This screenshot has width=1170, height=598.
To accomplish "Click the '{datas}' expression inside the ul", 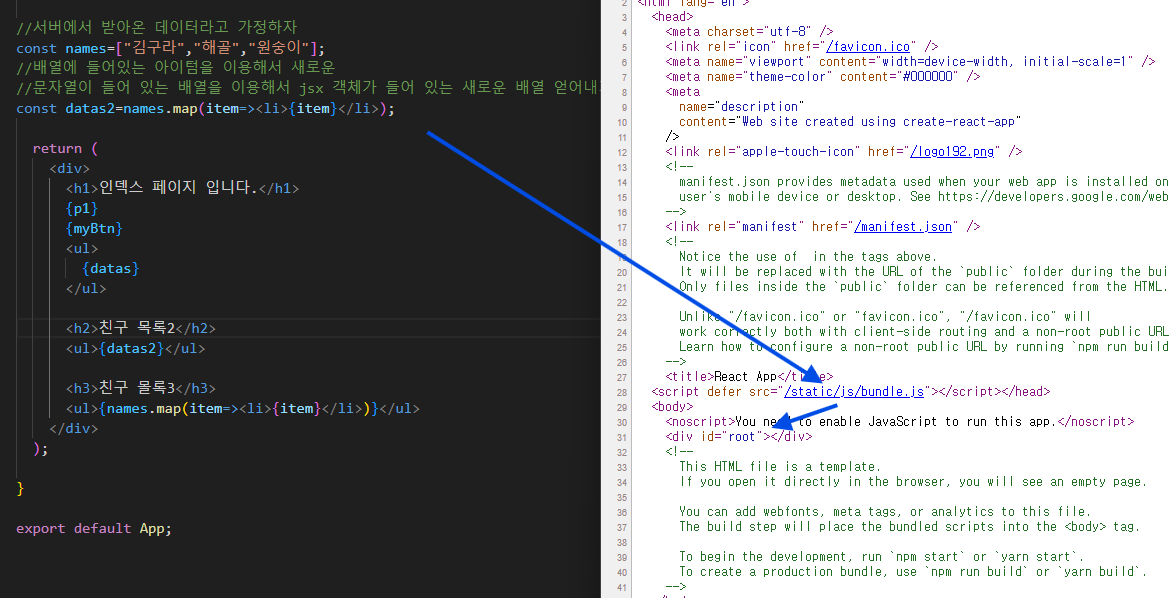I will (110, 268).
